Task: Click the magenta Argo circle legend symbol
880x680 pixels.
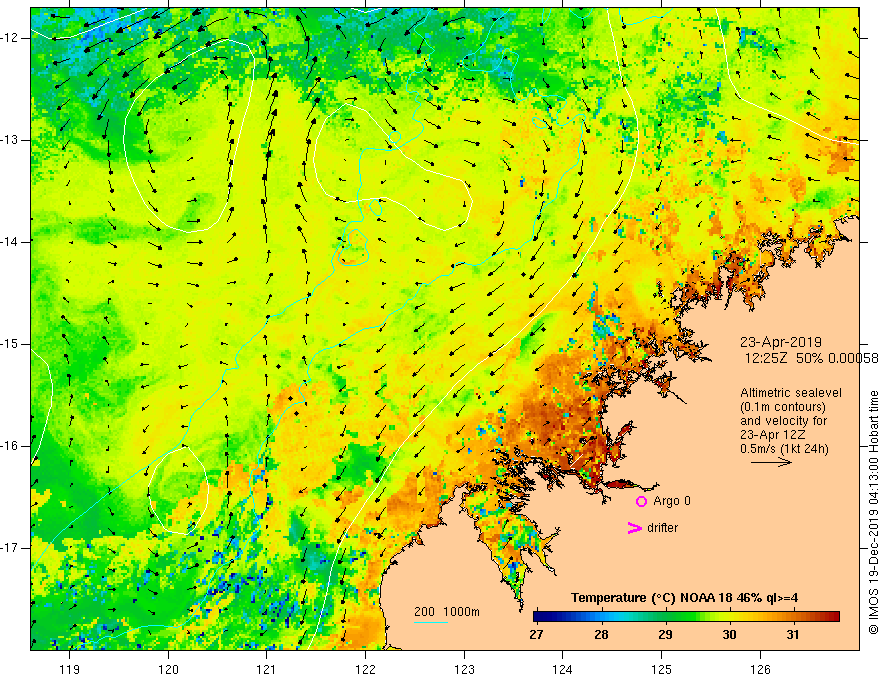Action: 641,501
